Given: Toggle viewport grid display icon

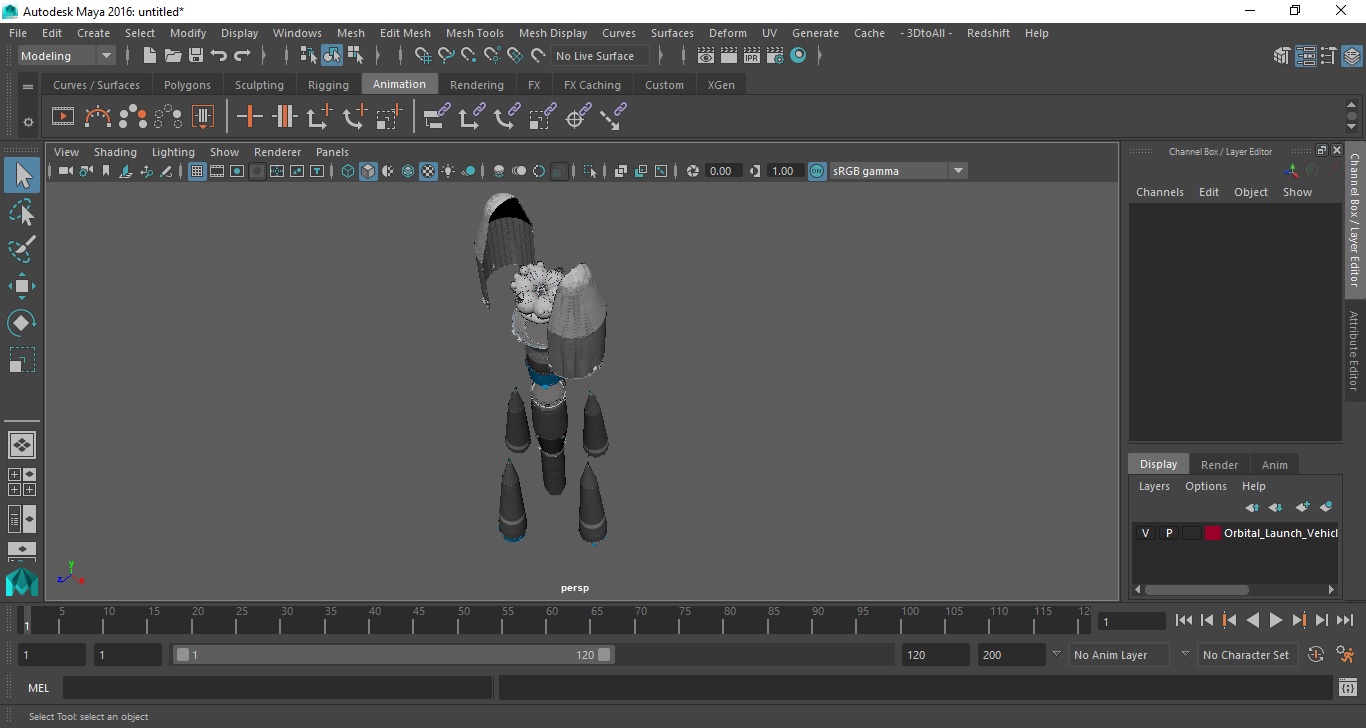Looking at the screenshot, I should (197, 171).
